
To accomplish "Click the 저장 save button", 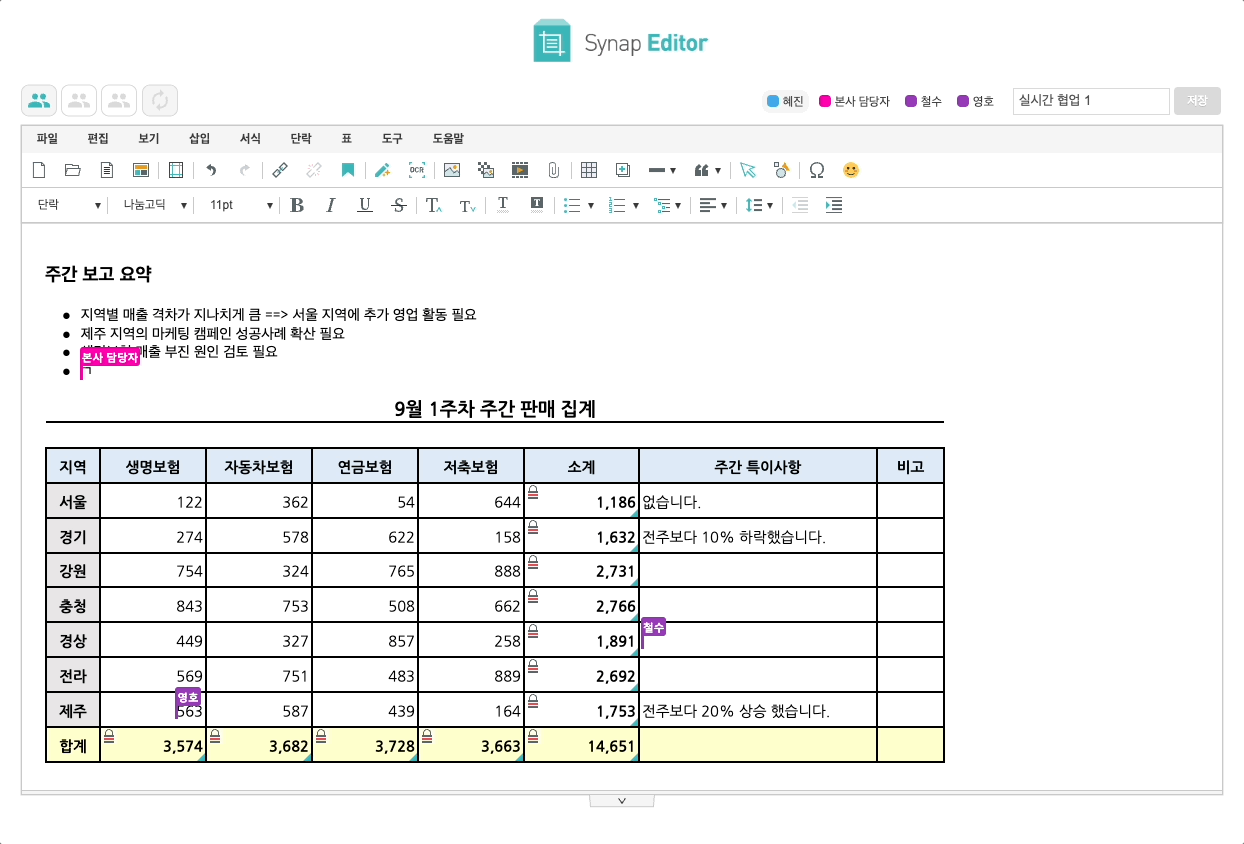I will coord(1197,100).
